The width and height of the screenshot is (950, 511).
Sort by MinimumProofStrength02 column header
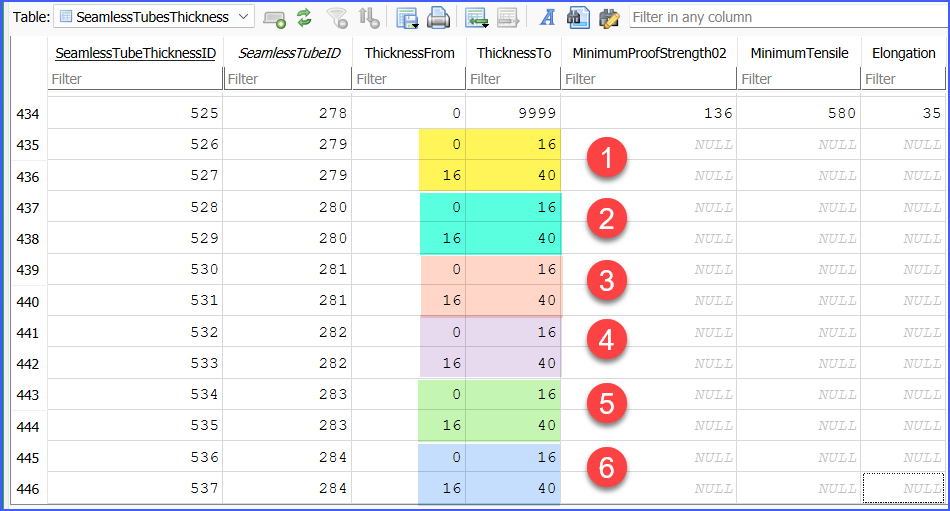[x=649, y=53]
